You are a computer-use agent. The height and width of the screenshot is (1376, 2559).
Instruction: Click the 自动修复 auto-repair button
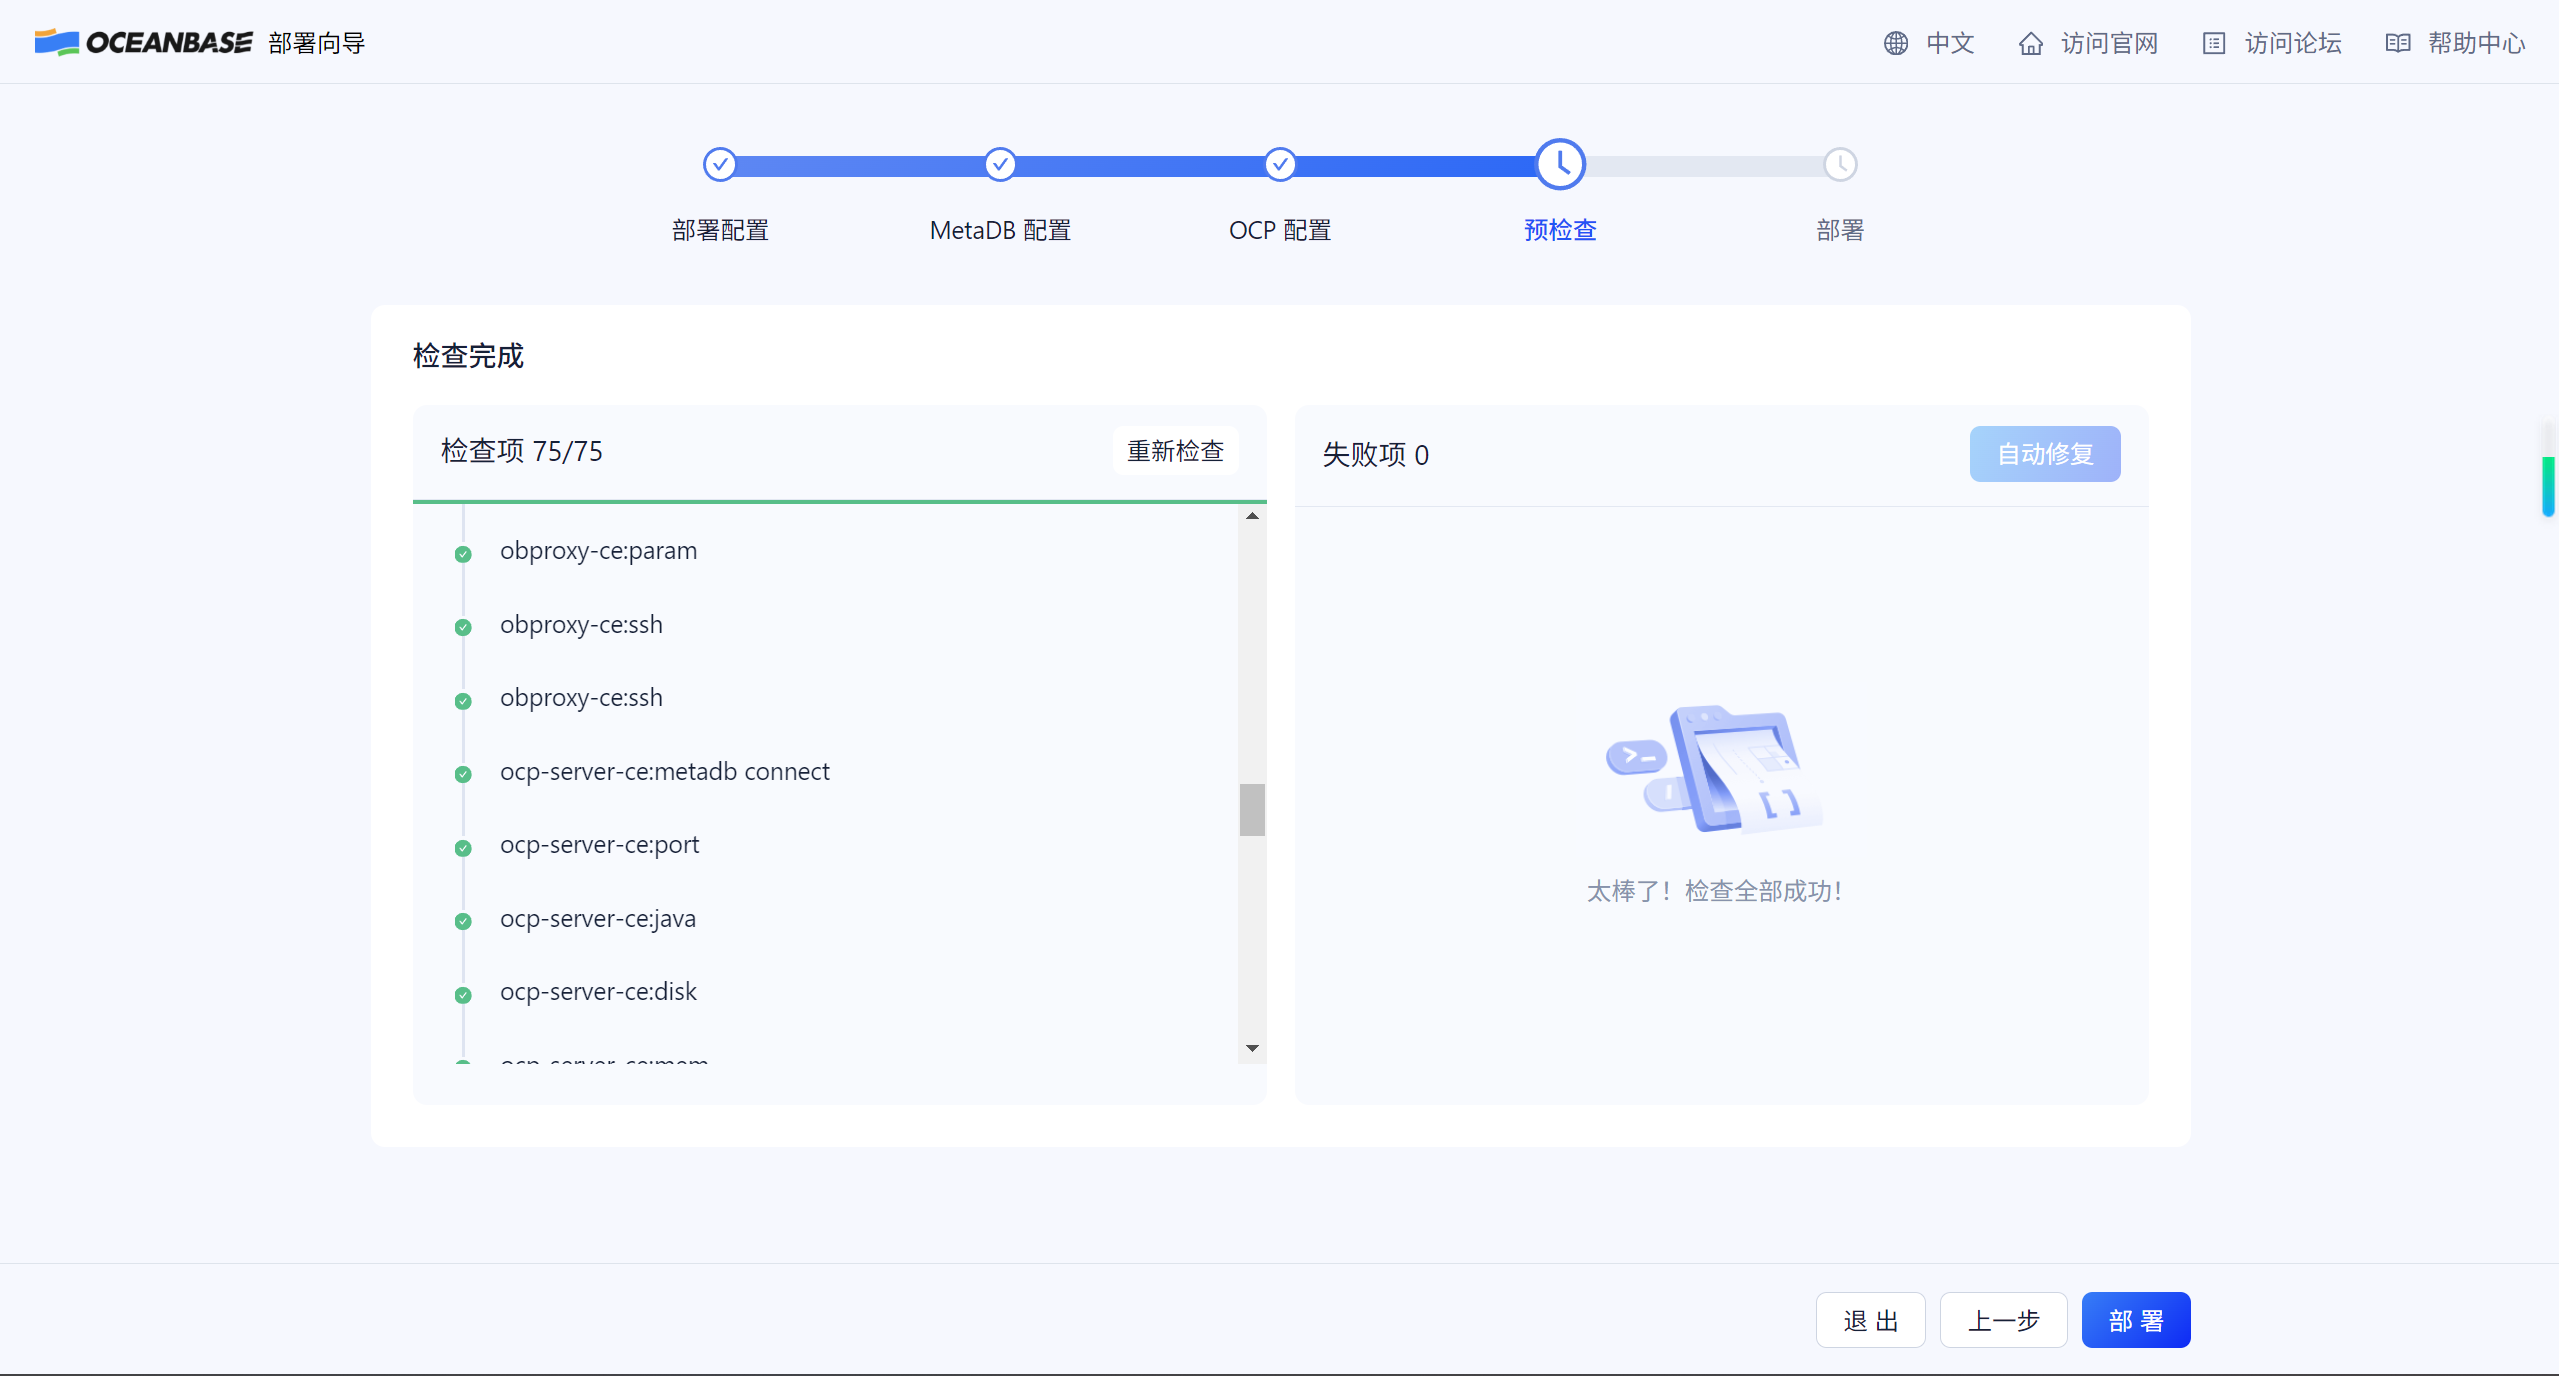click(x=2044, y=454)
